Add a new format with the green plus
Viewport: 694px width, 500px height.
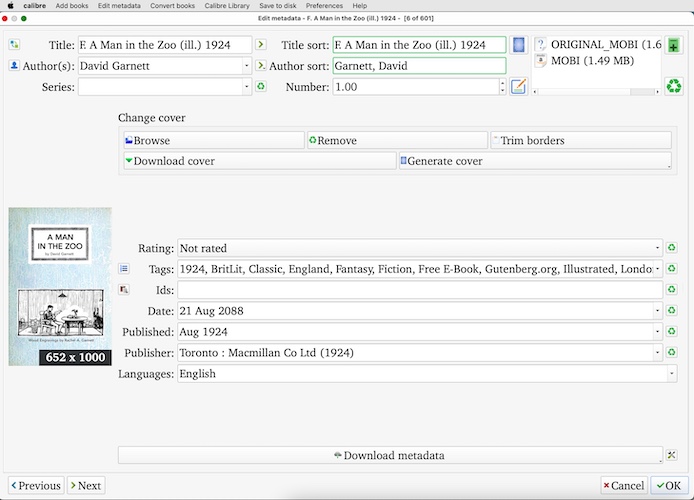click(x=673, y=45)
